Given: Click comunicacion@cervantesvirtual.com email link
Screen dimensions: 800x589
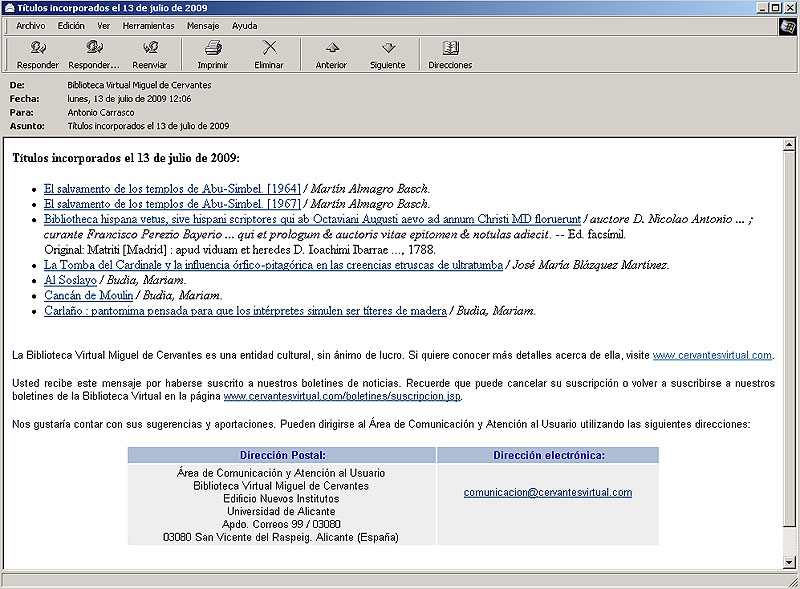Looking at the screenshot, I should tap(548, 493).
